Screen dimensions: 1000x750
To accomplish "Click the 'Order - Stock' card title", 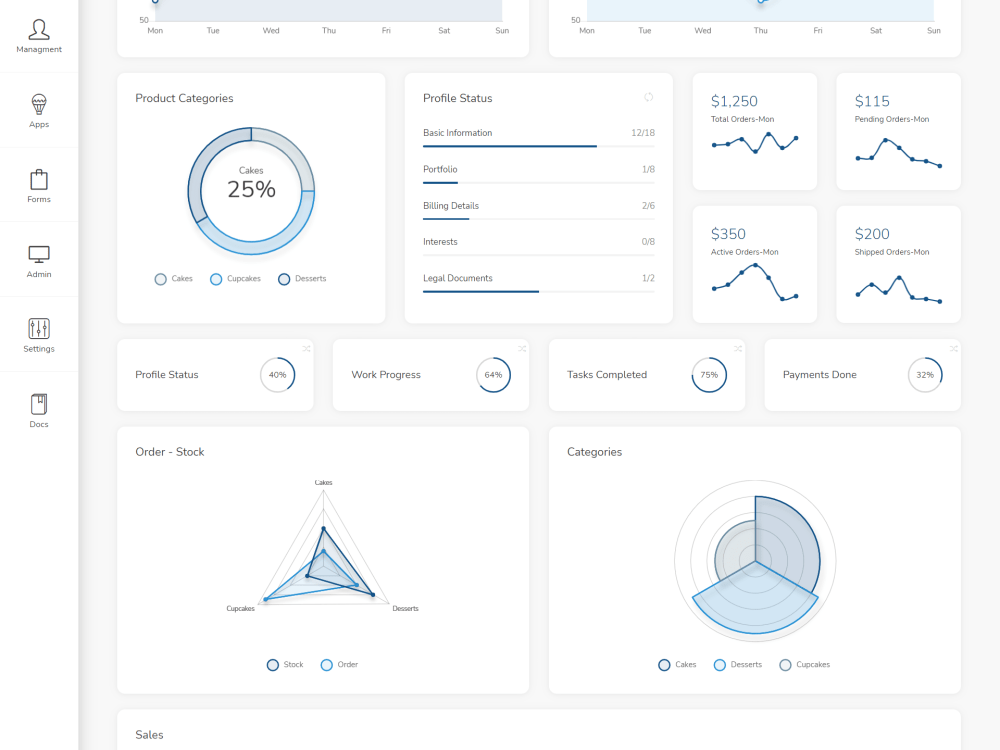I will click(x=170, y=452).
